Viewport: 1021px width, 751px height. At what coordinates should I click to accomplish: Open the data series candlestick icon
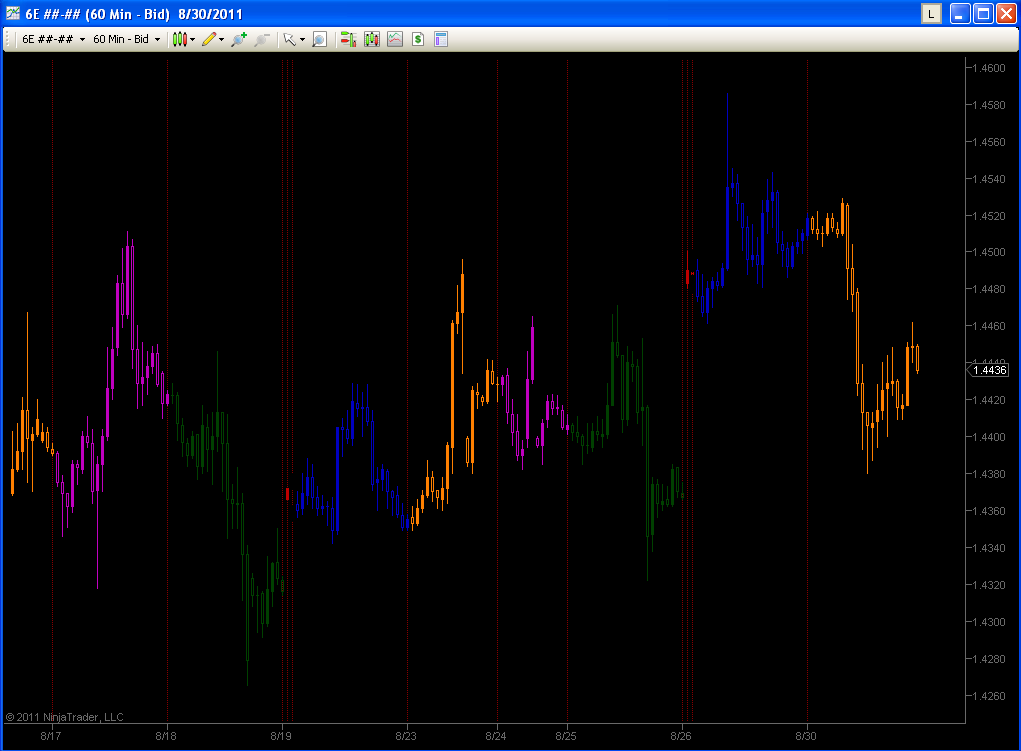tap(372, 39)
